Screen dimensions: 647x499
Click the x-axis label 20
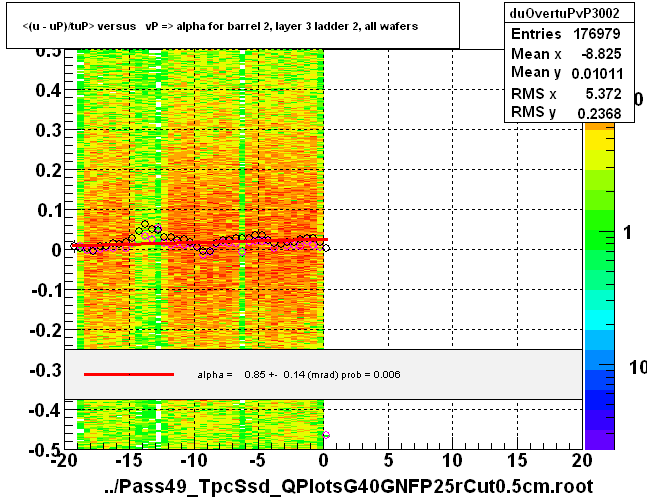click(x=582, y=460)
